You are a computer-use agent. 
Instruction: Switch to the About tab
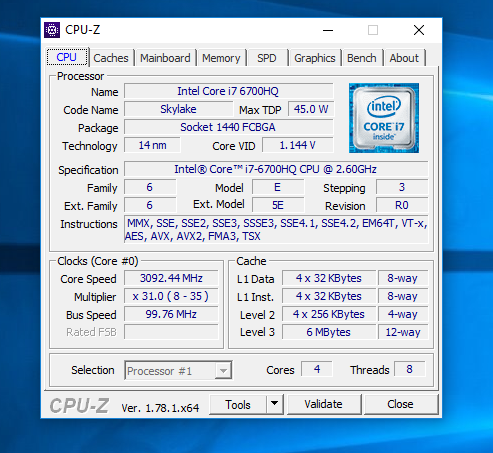pos(404,58)
